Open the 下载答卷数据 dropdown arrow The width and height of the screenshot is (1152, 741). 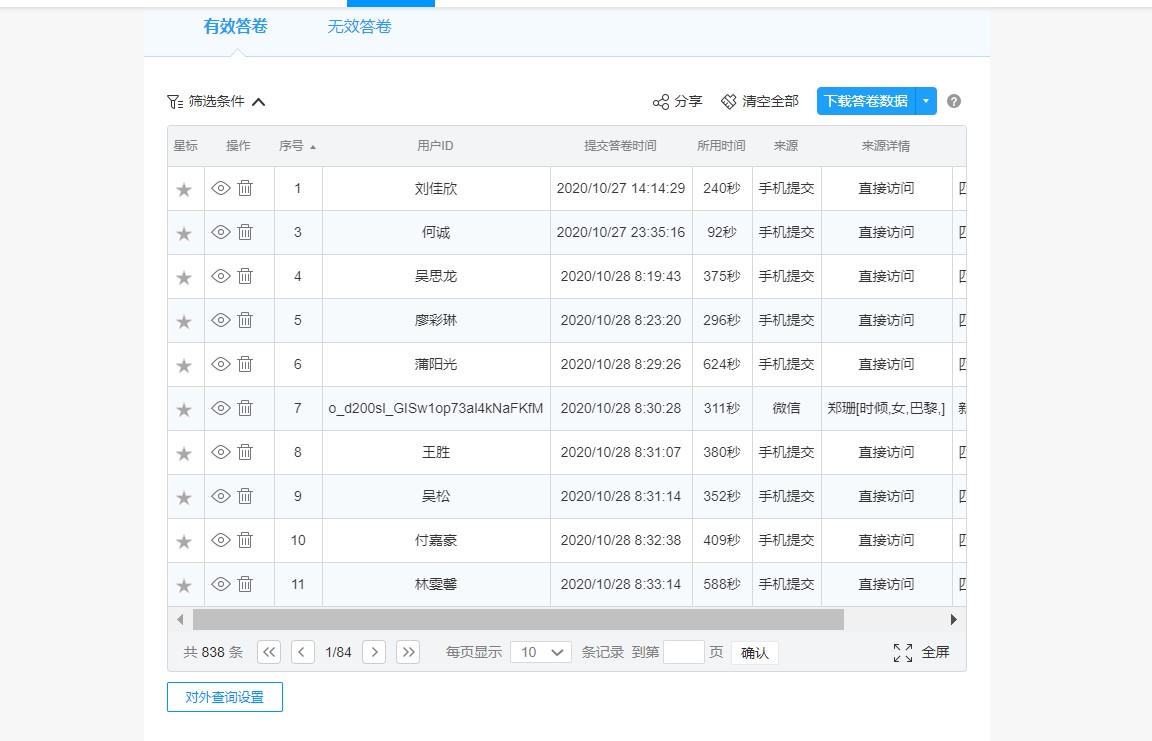coord(926,100)
